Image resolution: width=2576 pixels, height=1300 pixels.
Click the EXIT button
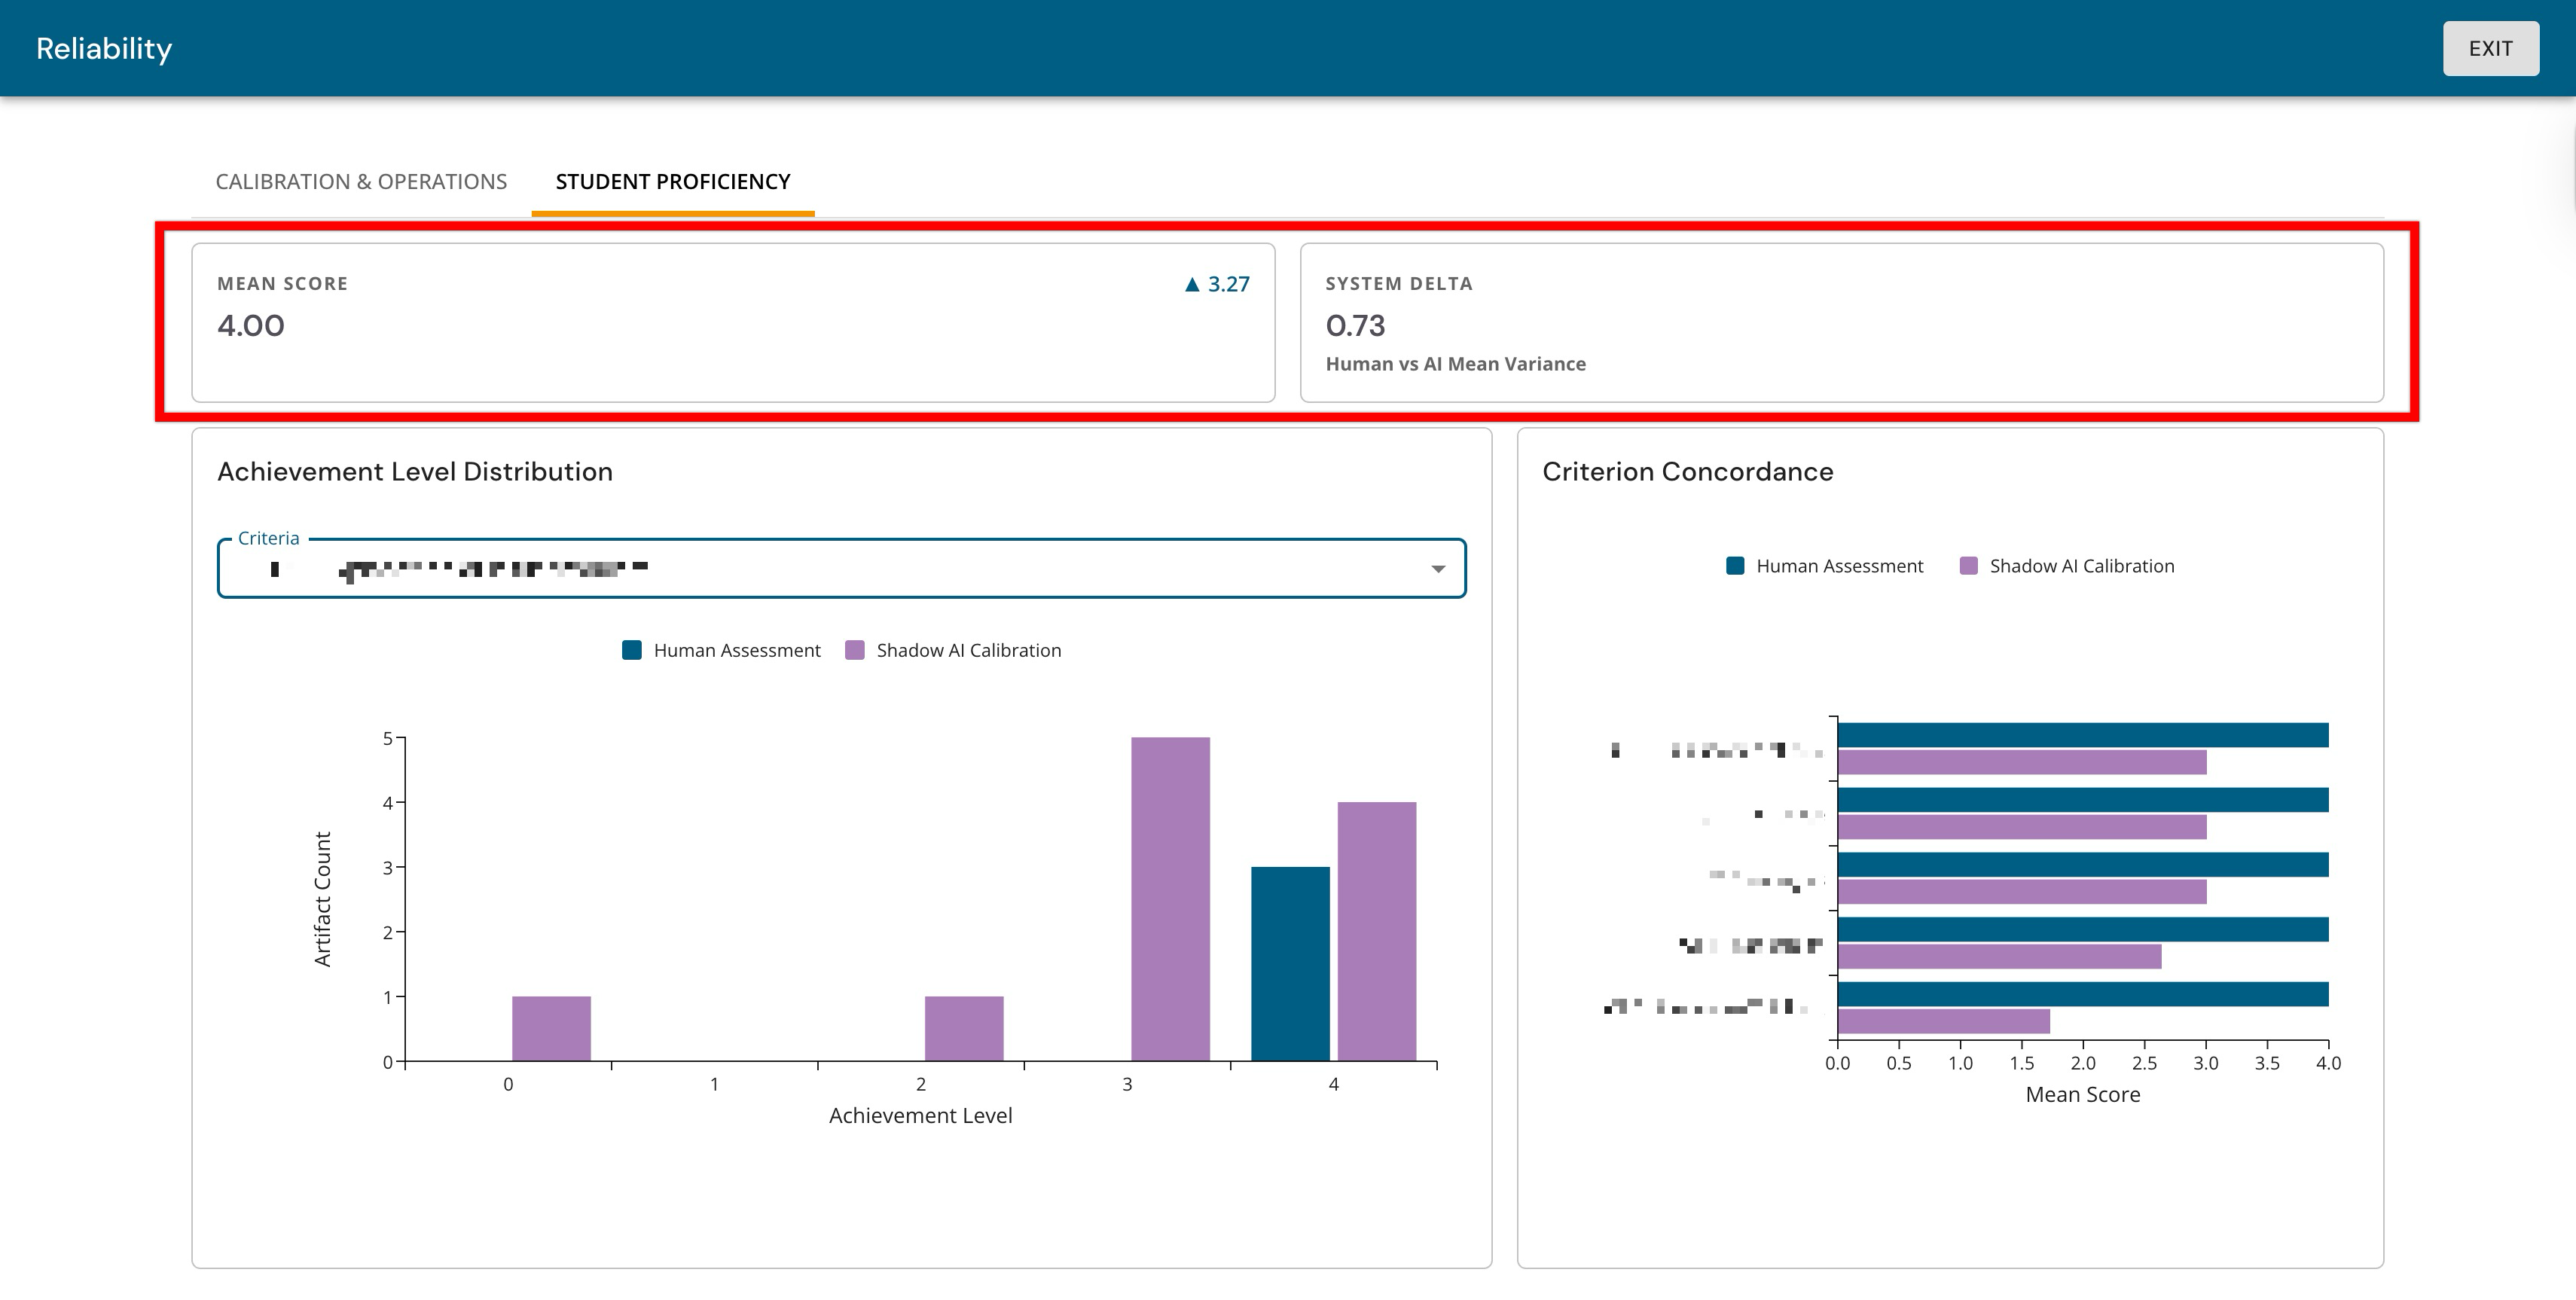(x=2490, y=48)
